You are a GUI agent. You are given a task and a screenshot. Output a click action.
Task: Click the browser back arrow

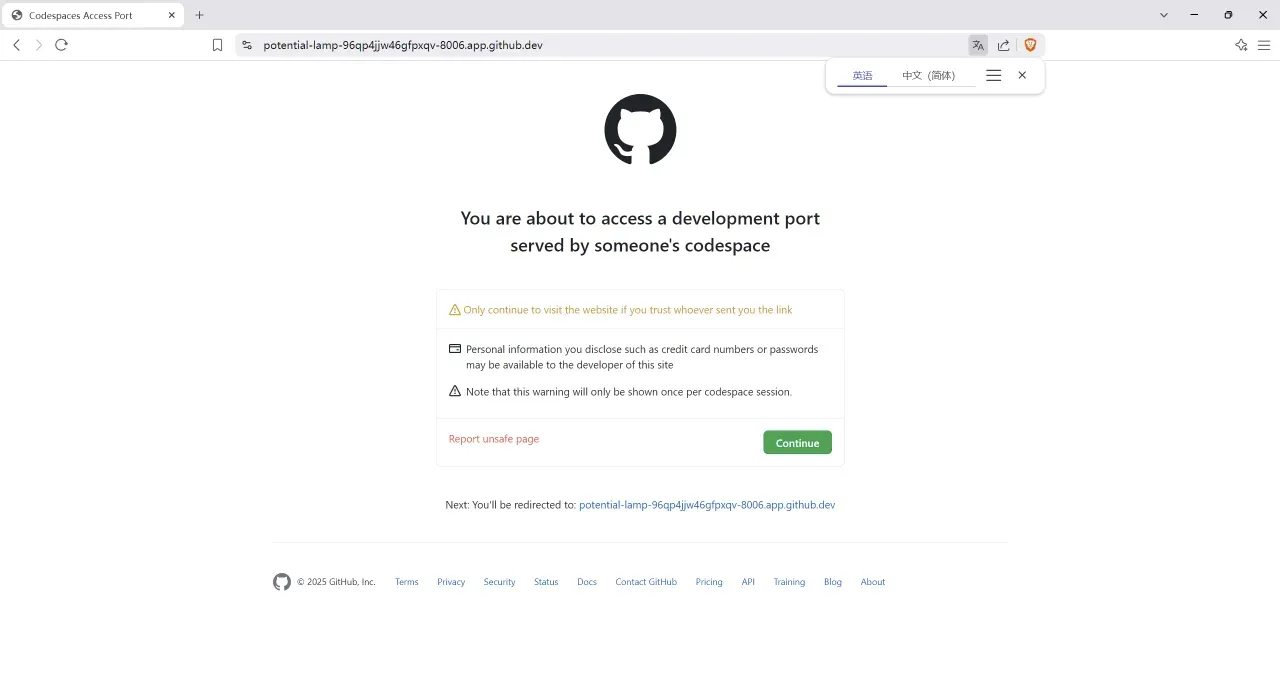coord(16,45)
